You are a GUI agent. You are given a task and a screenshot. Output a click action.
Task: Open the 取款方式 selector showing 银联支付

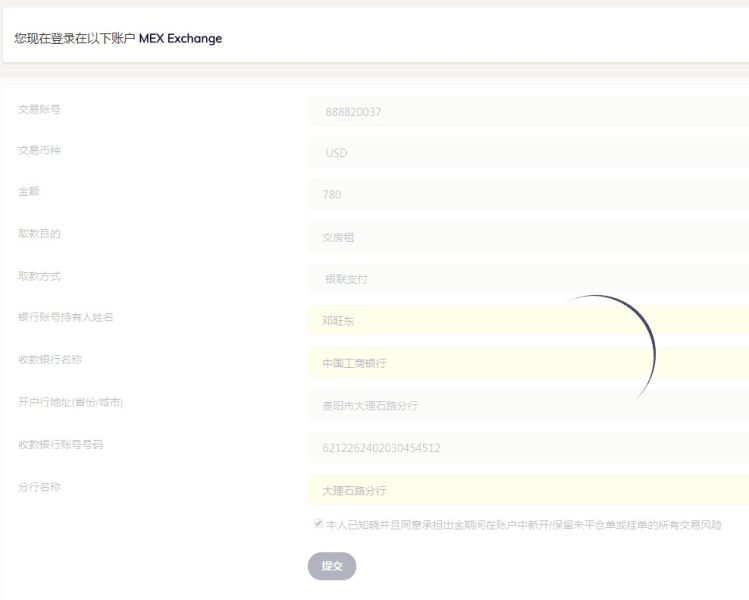(x=528, y=279)
